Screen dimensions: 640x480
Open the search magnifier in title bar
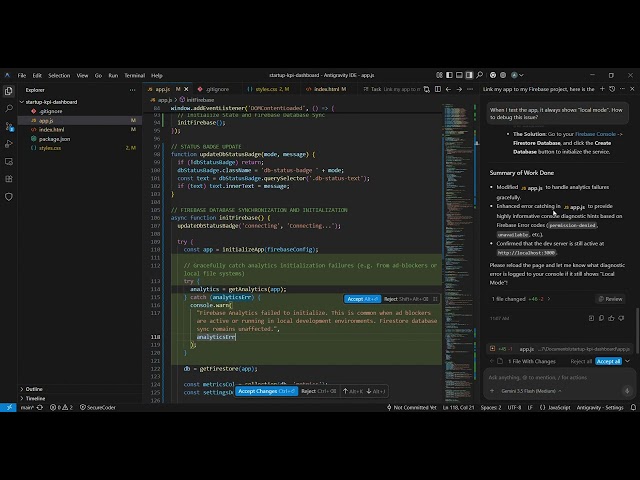480,75
